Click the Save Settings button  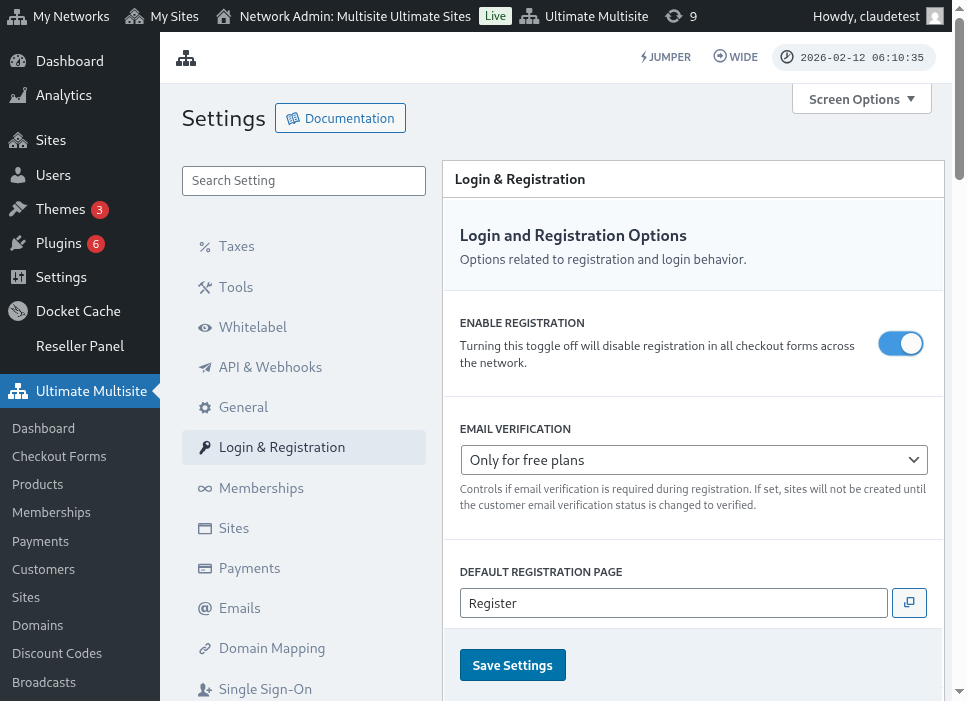pos(512,665)
